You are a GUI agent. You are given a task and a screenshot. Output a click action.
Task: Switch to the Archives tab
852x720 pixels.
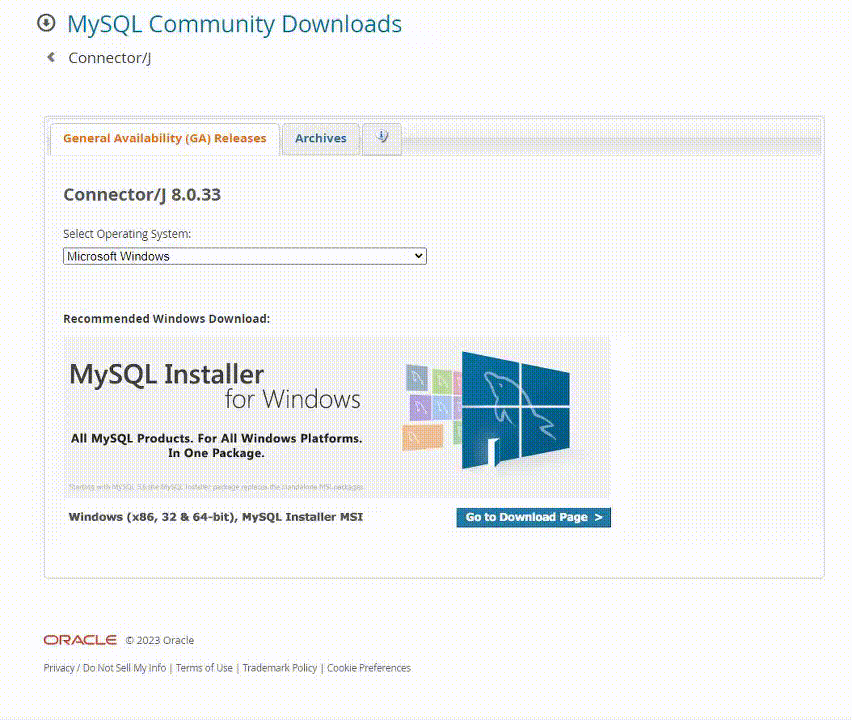[x=321, y=139]
